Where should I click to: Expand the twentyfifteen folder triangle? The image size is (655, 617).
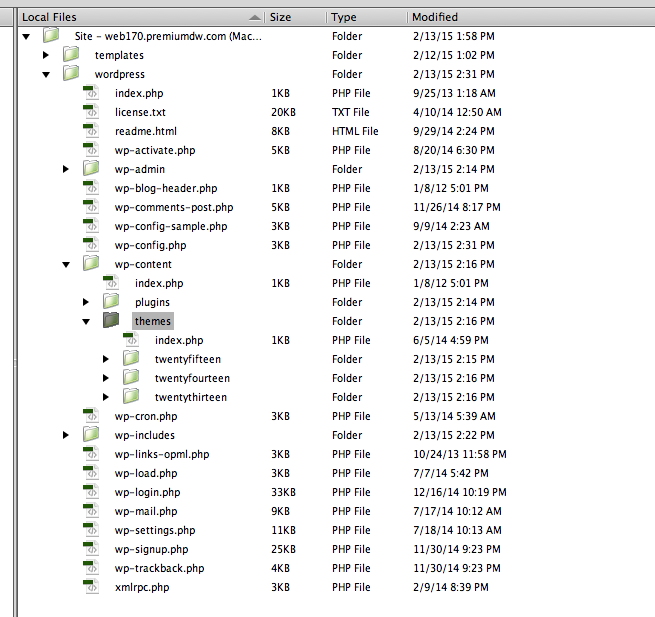pos(106,359)
